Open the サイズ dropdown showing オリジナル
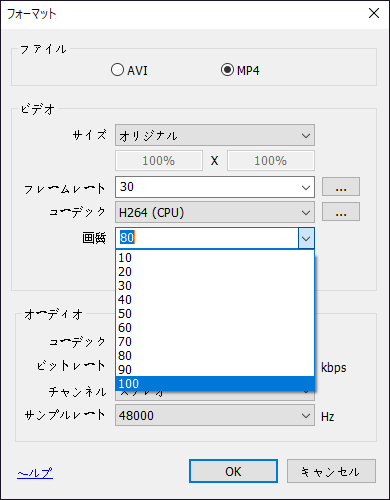Image resolution: width=390 pixels, height=500 pixels. pos(215,135)
